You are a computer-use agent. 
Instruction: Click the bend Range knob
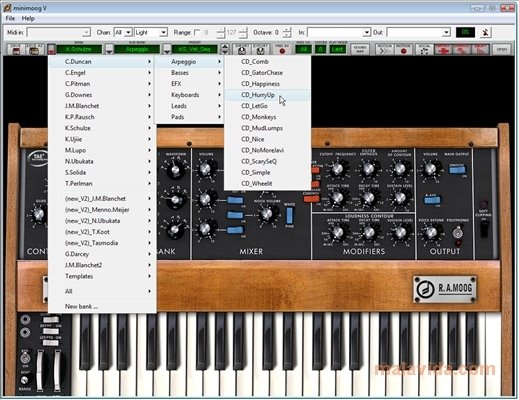(24, 380)
